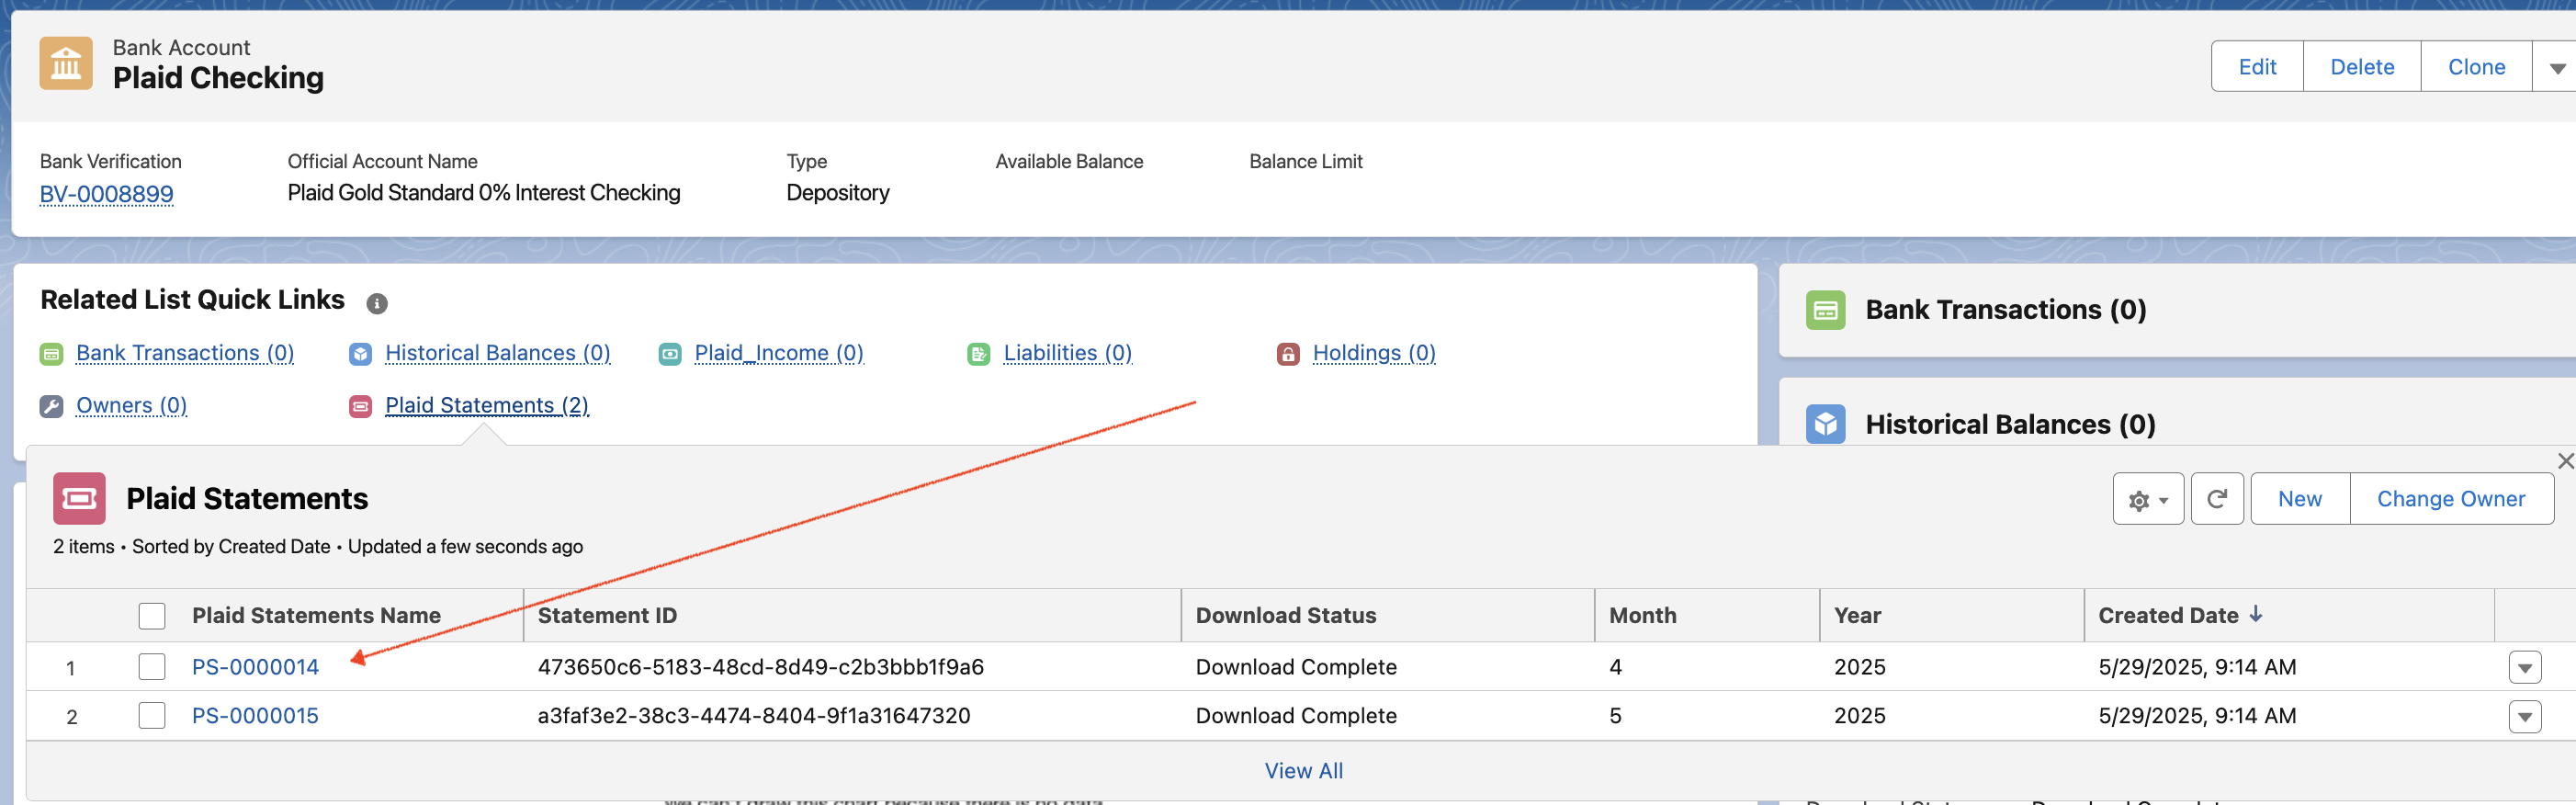Create a New Plaid Statement
The width and height of the screenshot is (2576, 805).
click(x=2300, y=499)
